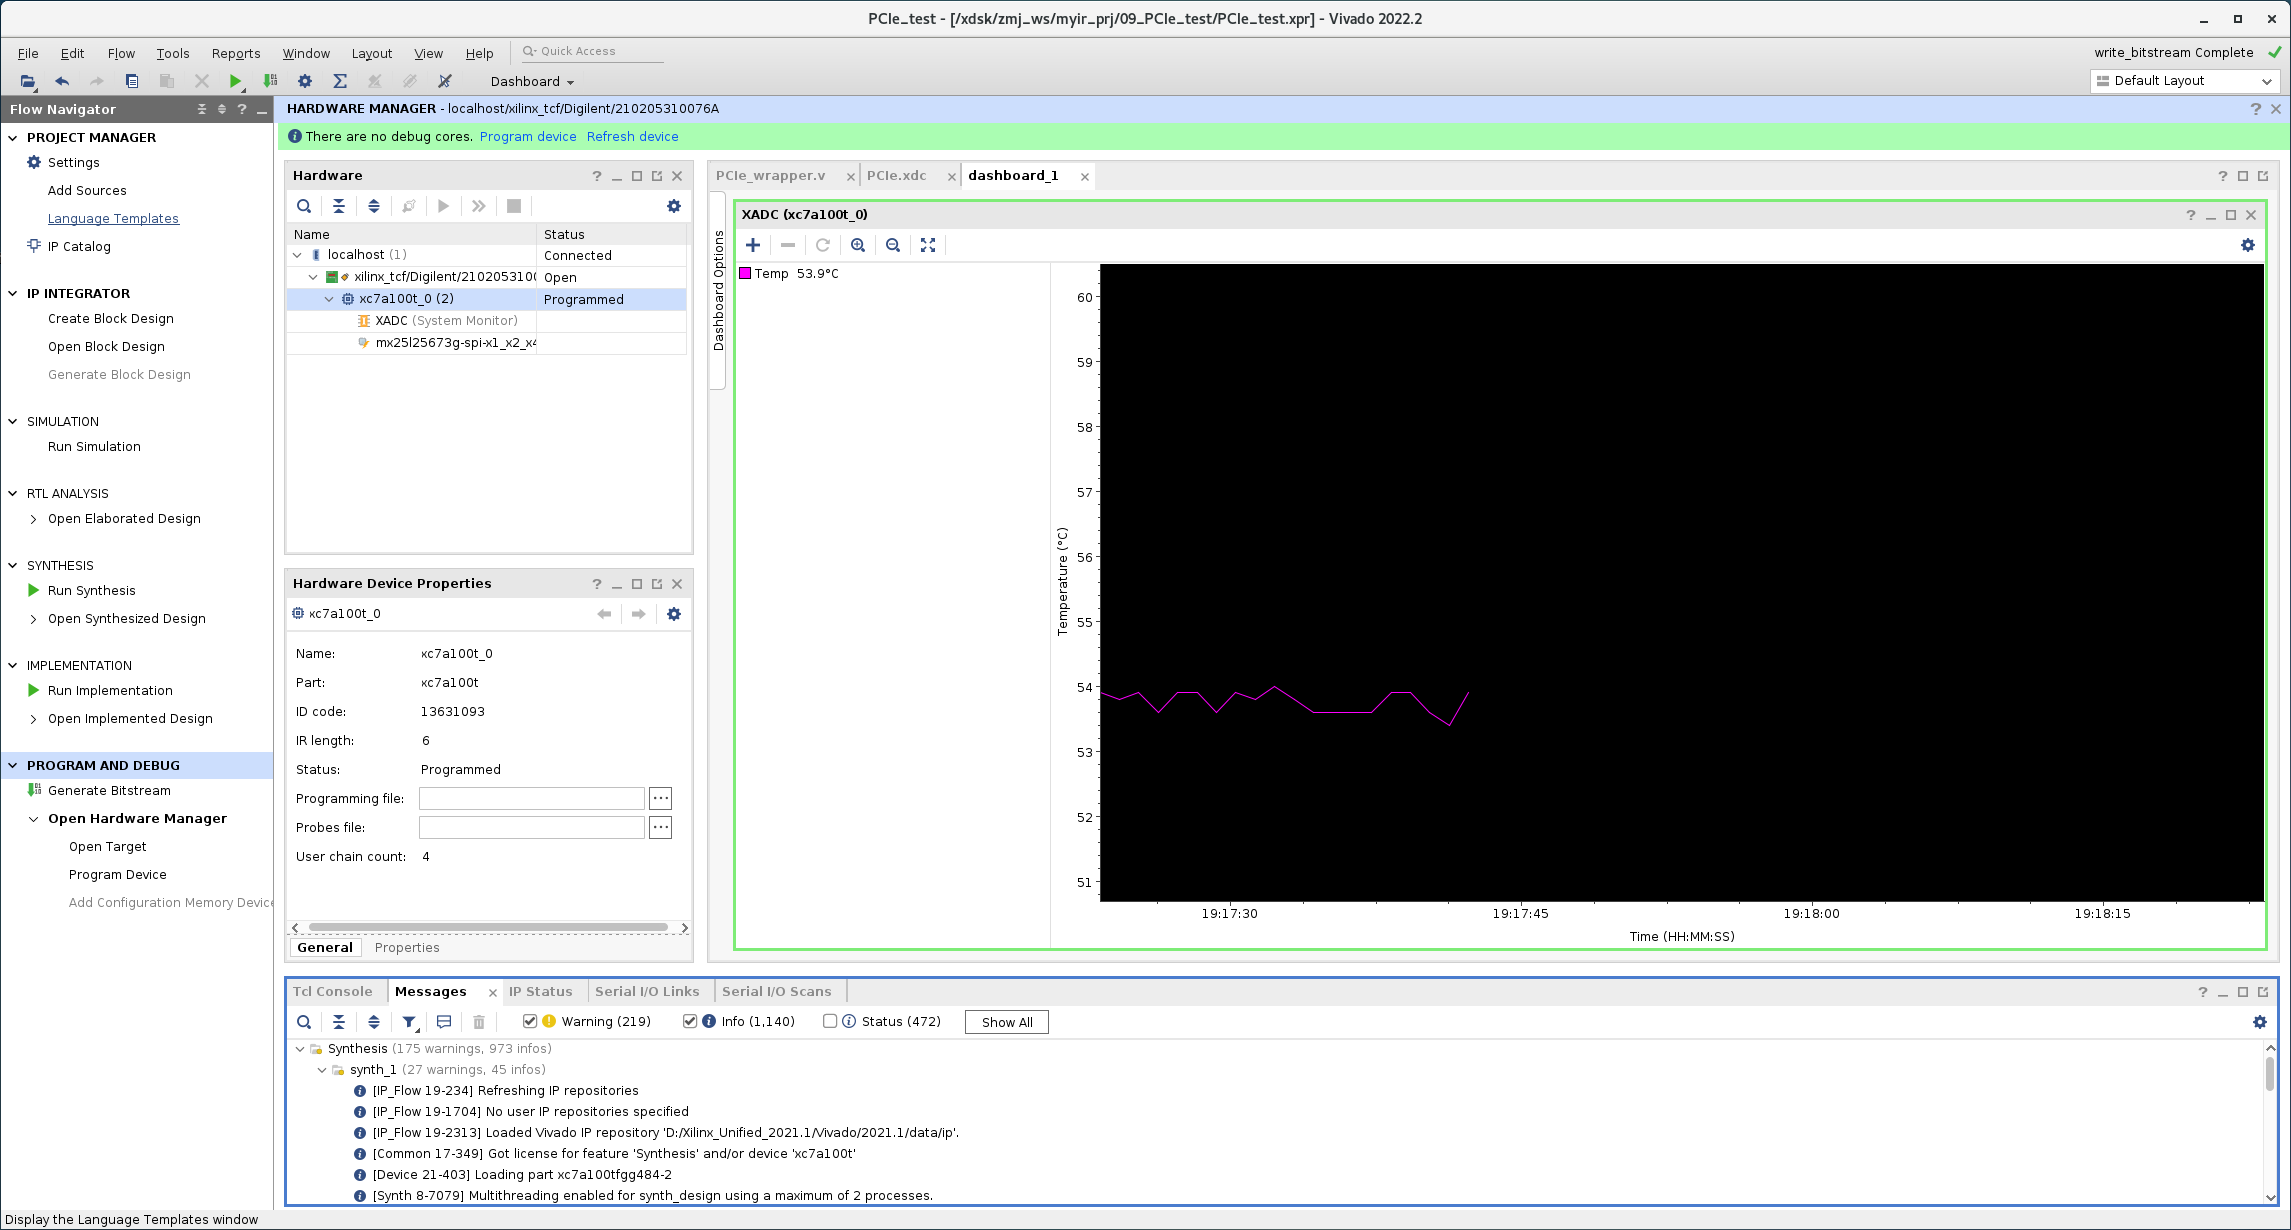
Task: Open Hardware panel settings gear
Action: coord(674,206)
